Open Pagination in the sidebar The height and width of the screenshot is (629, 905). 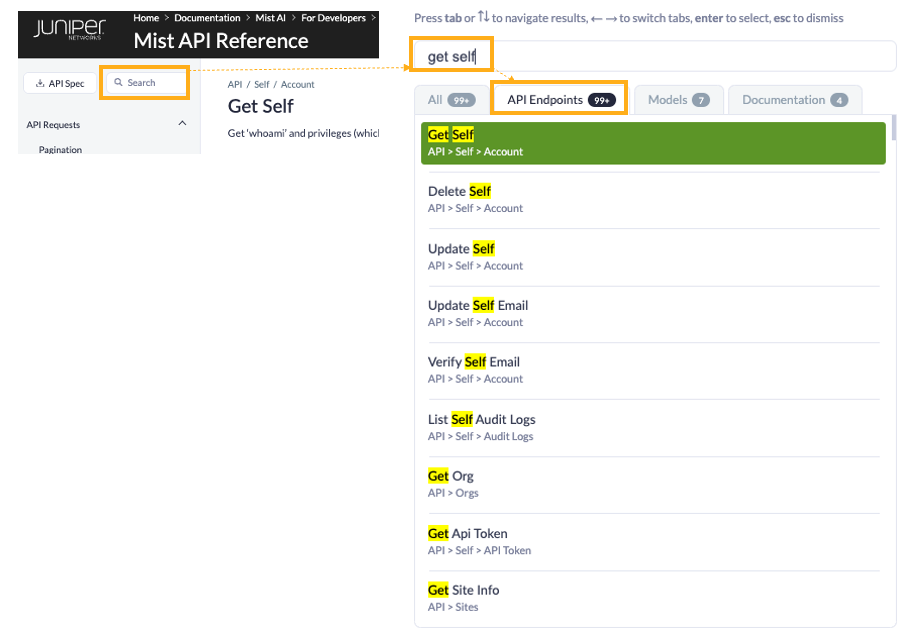pos(60,150)
